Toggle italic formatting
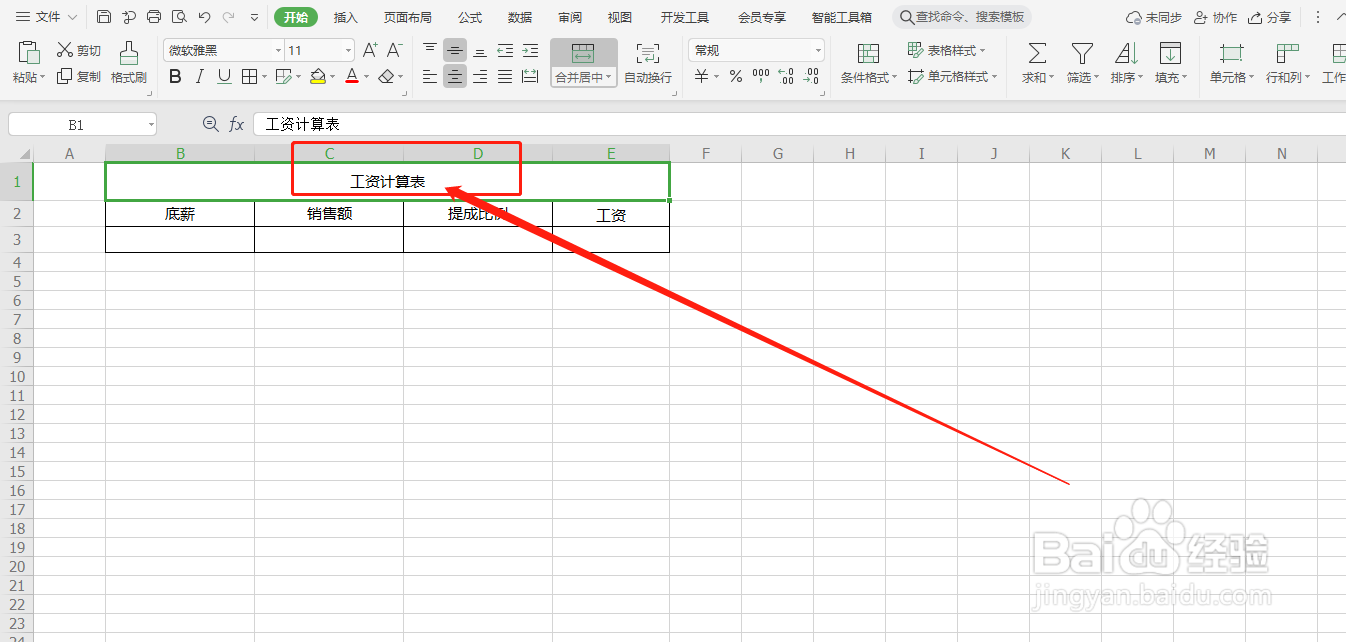The height and width of the screenshot is (642, 1346). [198, 76]
